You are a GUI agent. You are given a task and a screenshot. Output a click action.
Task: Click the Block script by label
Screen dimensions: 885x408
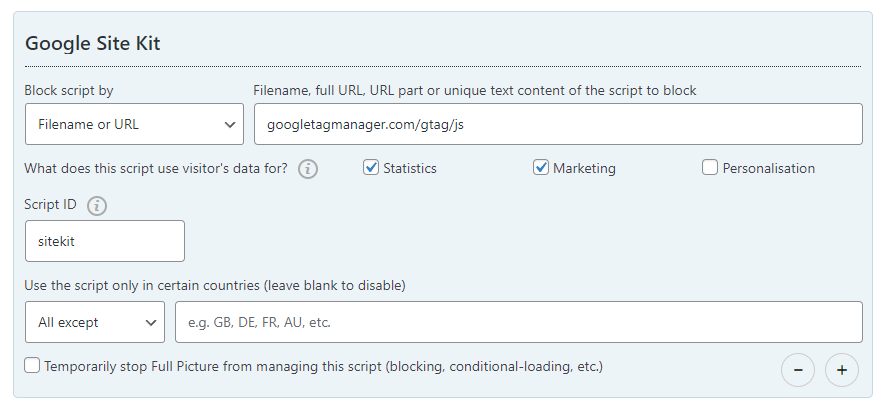[x=69, y=90]
